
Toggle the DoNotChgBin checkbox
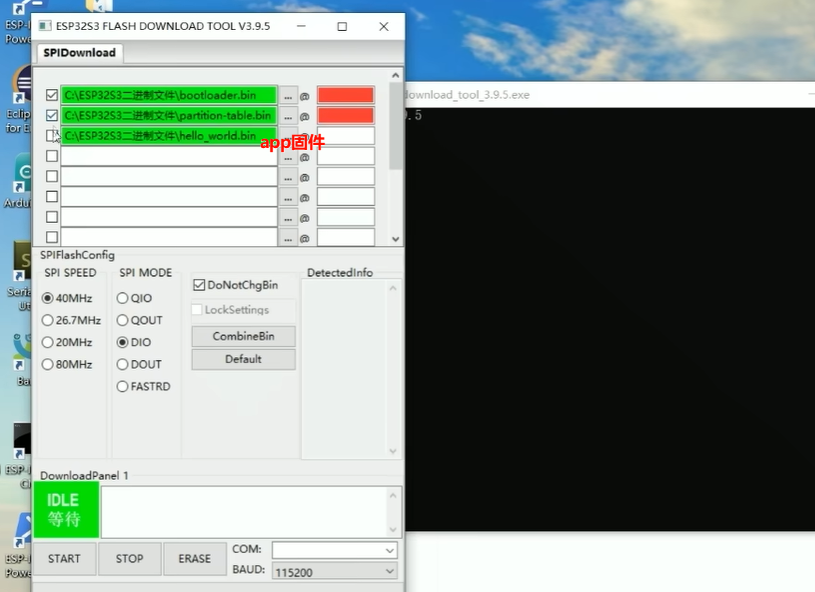coord(199,285)
